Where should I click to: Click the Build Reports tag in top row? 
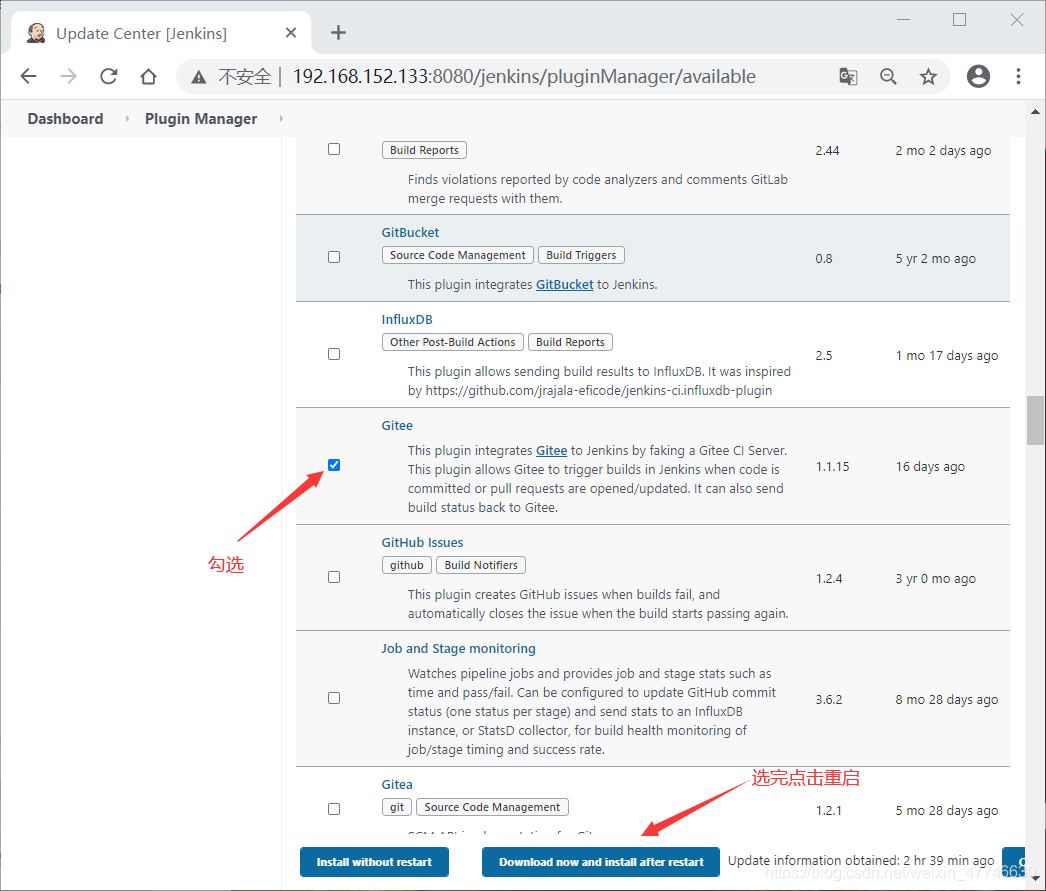coord(424,150)
